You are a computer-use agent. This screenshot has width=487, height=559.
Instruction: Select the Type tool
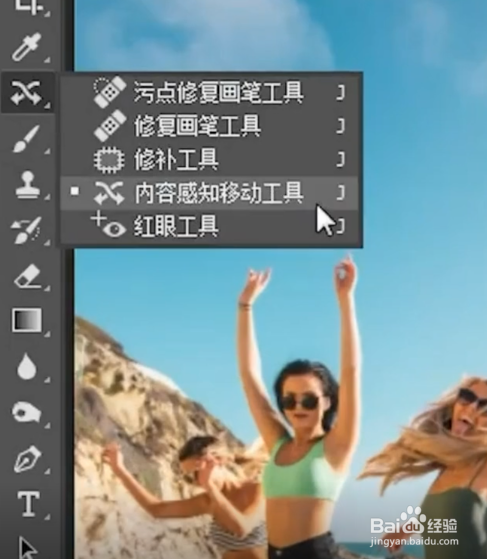29,504
